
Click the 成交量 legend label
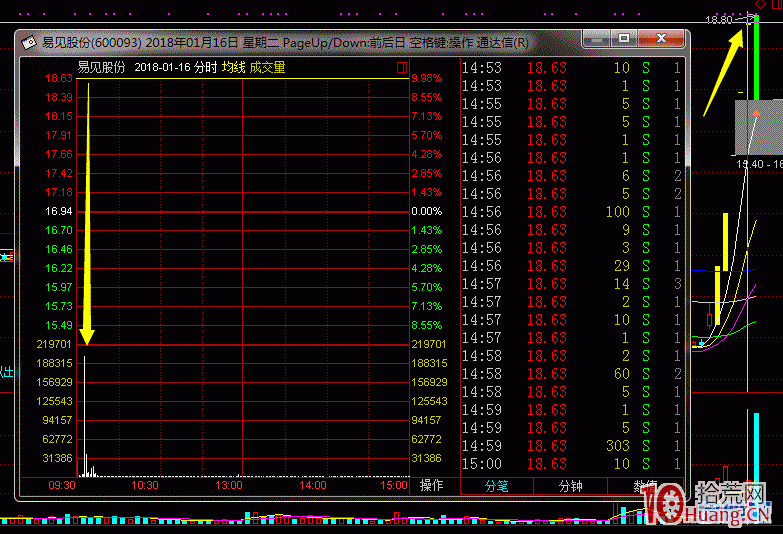(267, 67)
